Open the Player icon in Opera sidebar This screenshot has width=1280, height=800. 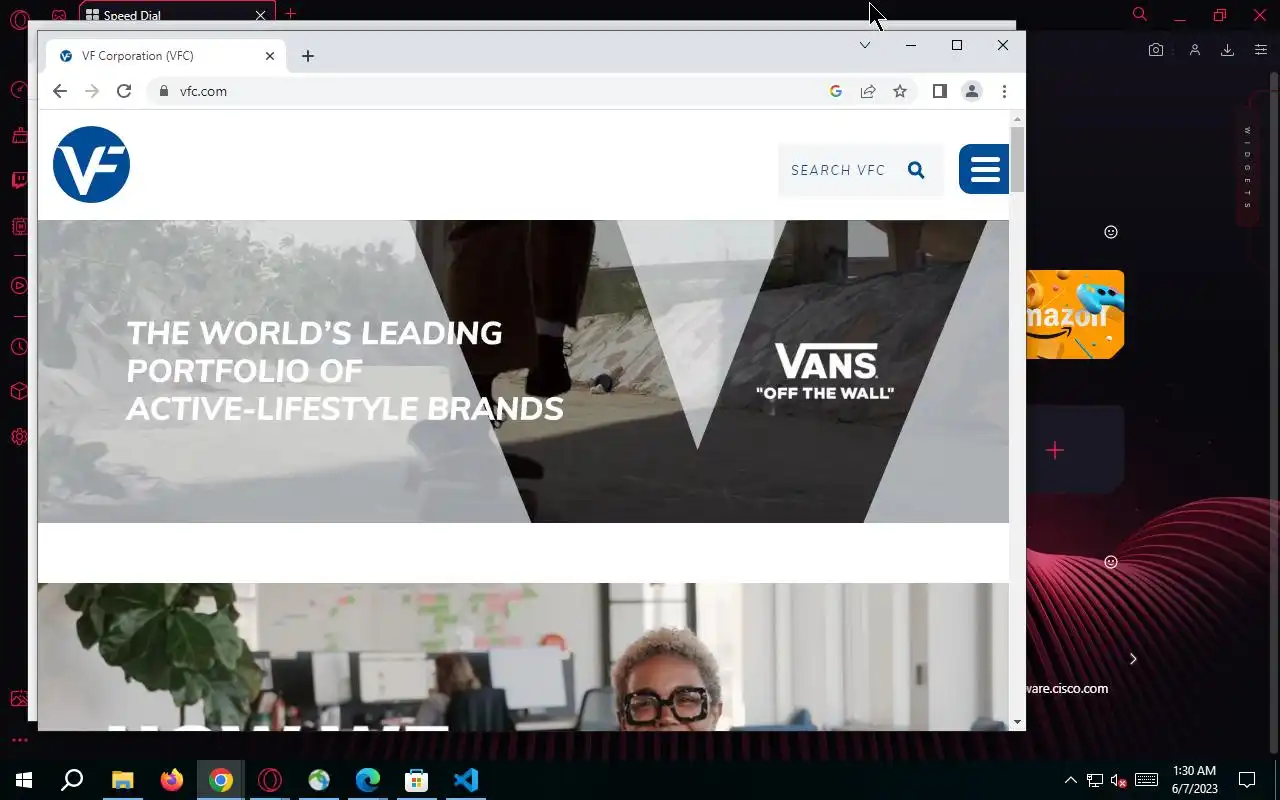[19, 286]
